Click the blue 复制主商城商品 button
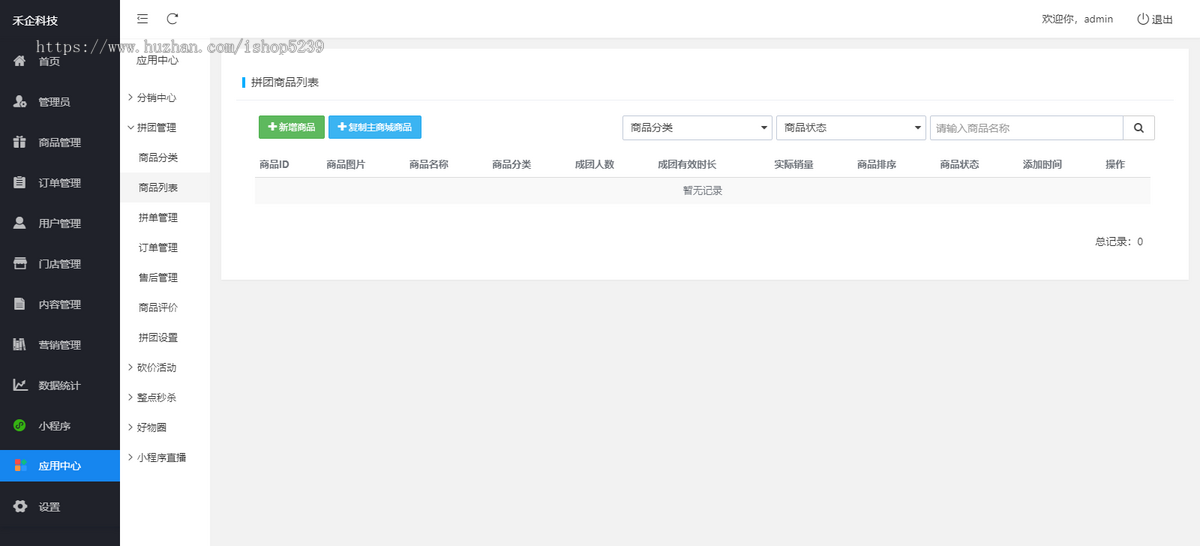Viewport: 1200px width, 546px height. coord(375,128)
